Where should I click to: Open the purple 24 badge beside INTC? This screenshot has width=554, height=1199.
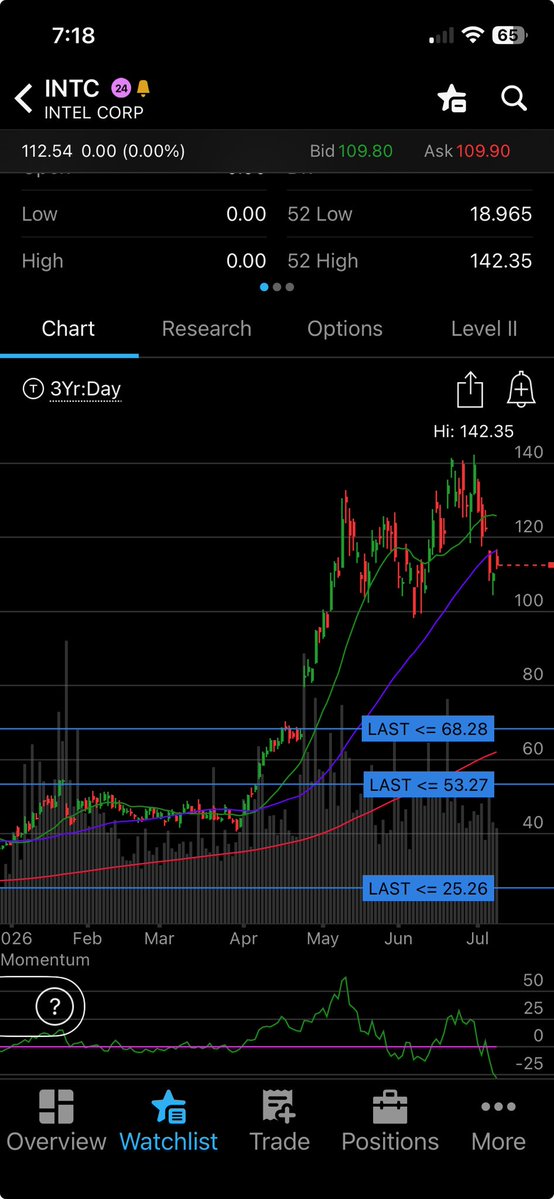coord(121,89)
